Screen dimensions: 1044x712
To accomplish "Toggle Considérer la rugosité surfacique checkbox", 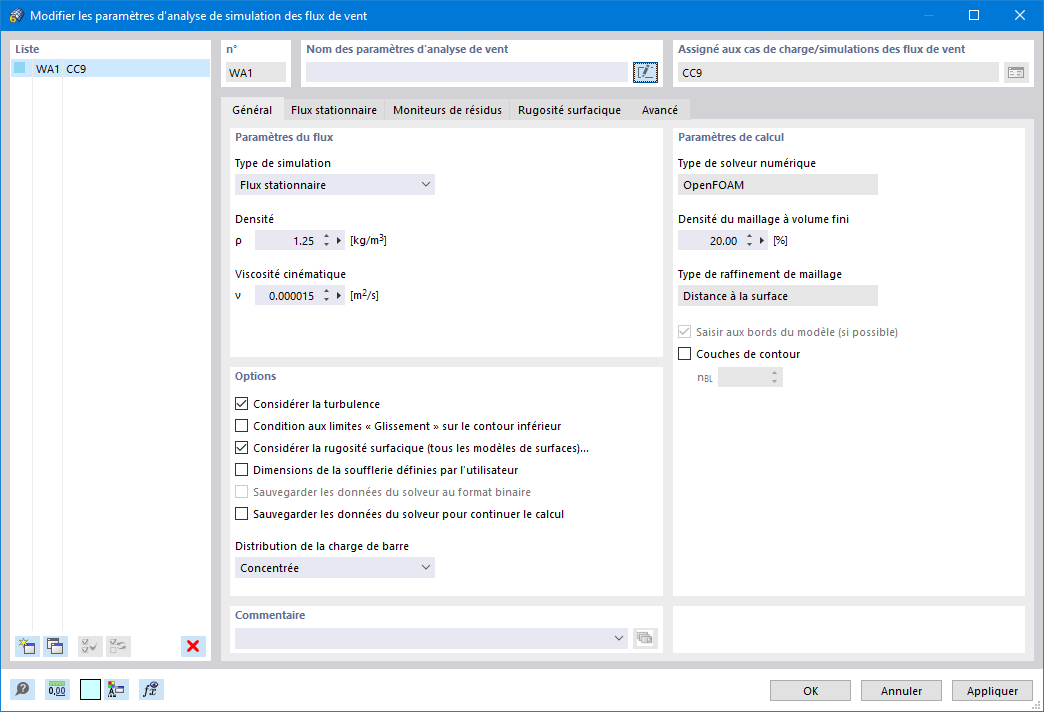I will [242, 448].
